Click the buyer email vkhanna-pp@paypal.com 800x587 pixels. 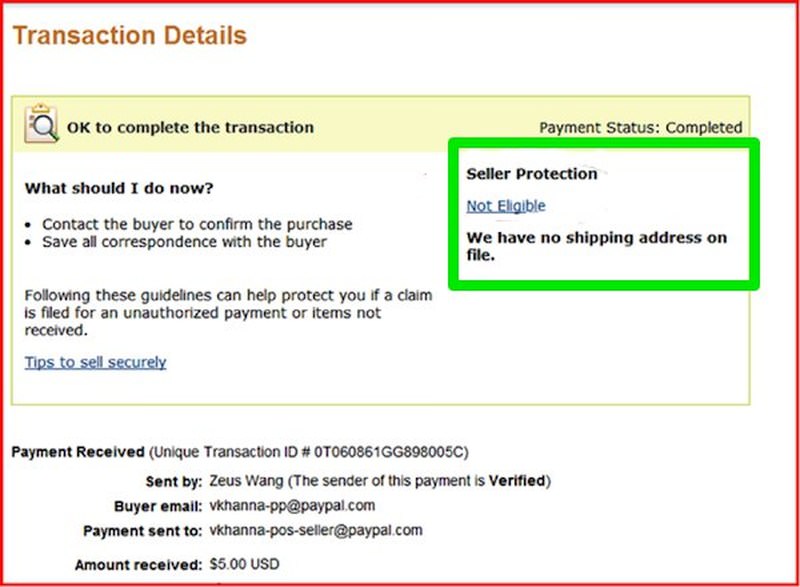pos(292,505)
